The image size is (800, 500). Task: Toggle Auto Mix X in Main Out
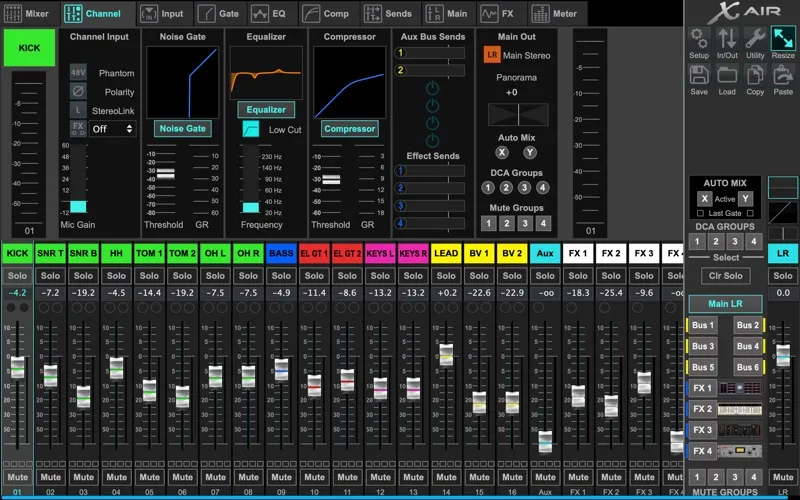502,152
